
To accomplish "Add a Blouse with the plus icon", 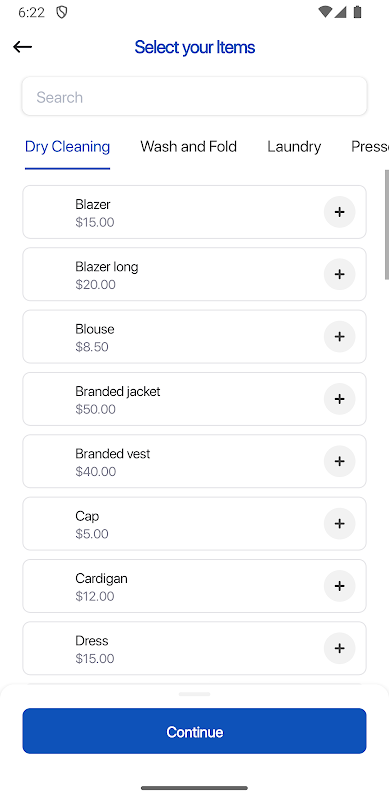I will pos(339,336).
